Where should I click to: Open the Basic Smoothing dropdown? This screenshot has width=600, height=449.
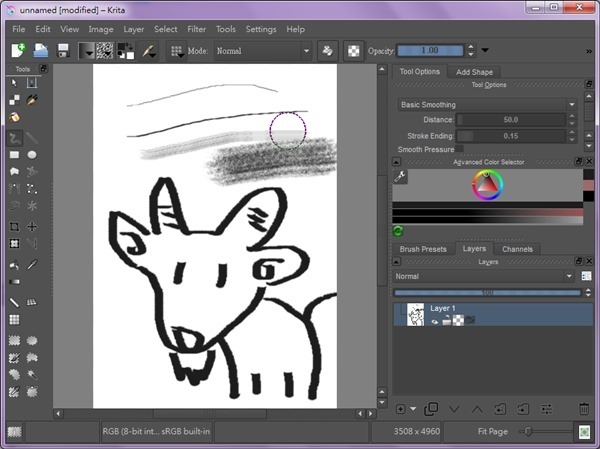pyautogui.click(x=487, y=104)
